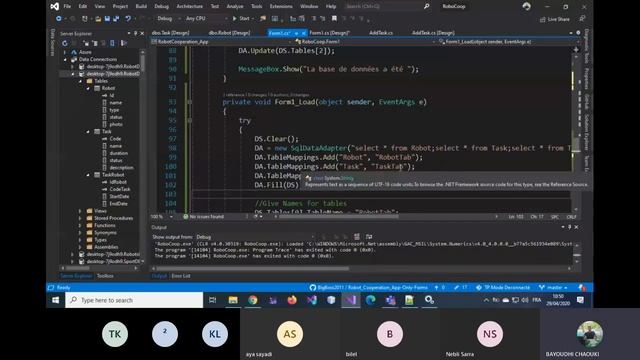Collapse the Data Connections node

coord(65,59)
